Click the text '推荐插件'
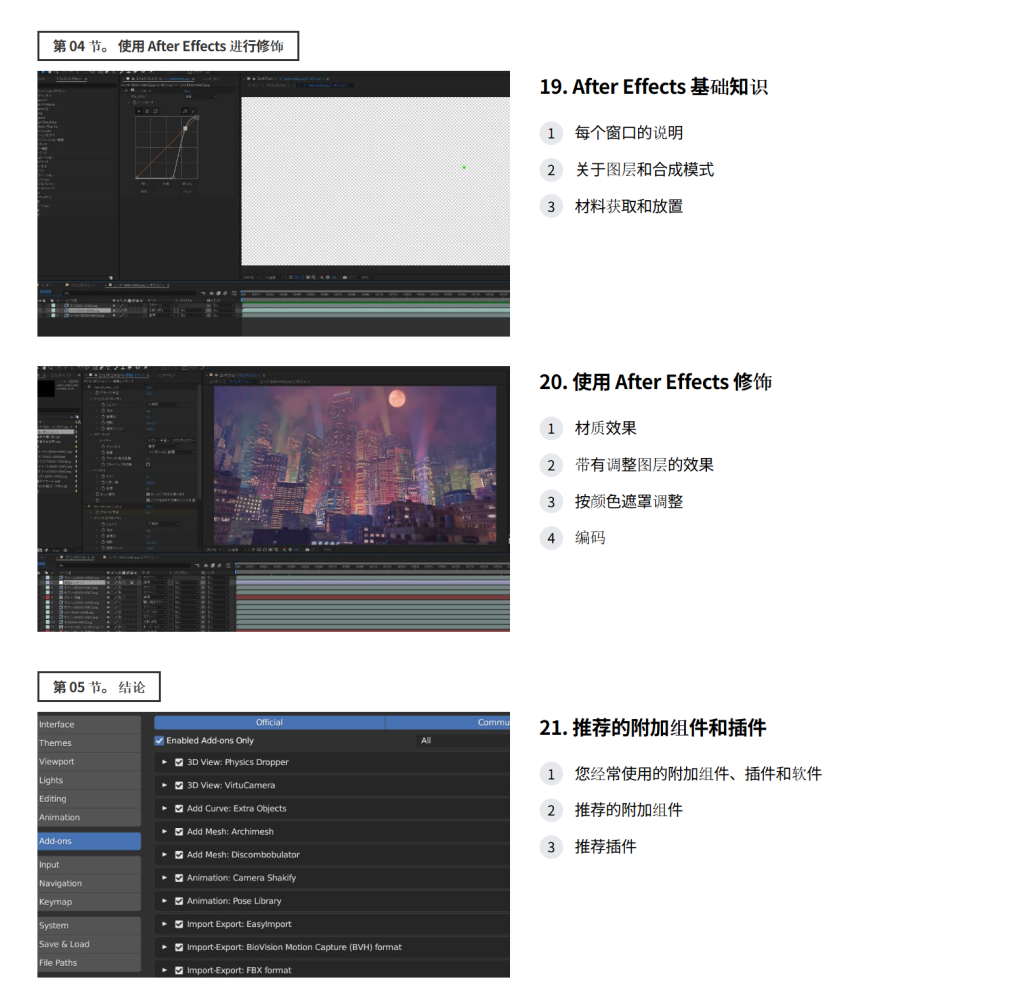1024x994 pixels. click(605, 847)
